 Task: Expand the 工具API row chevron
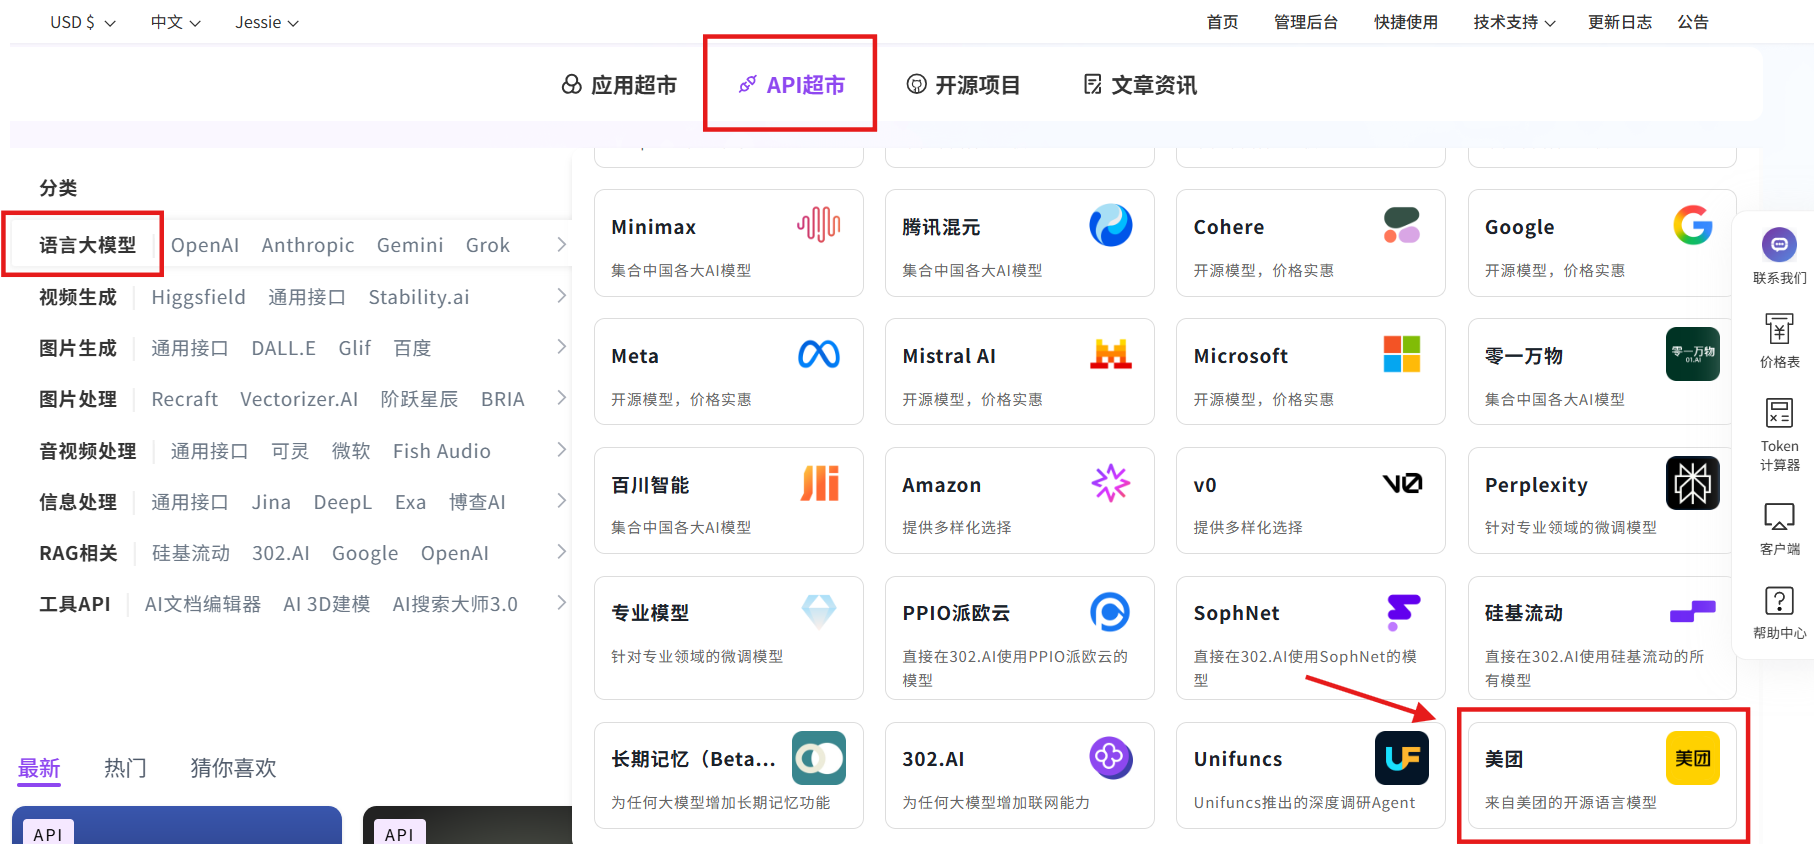point(561,602)
